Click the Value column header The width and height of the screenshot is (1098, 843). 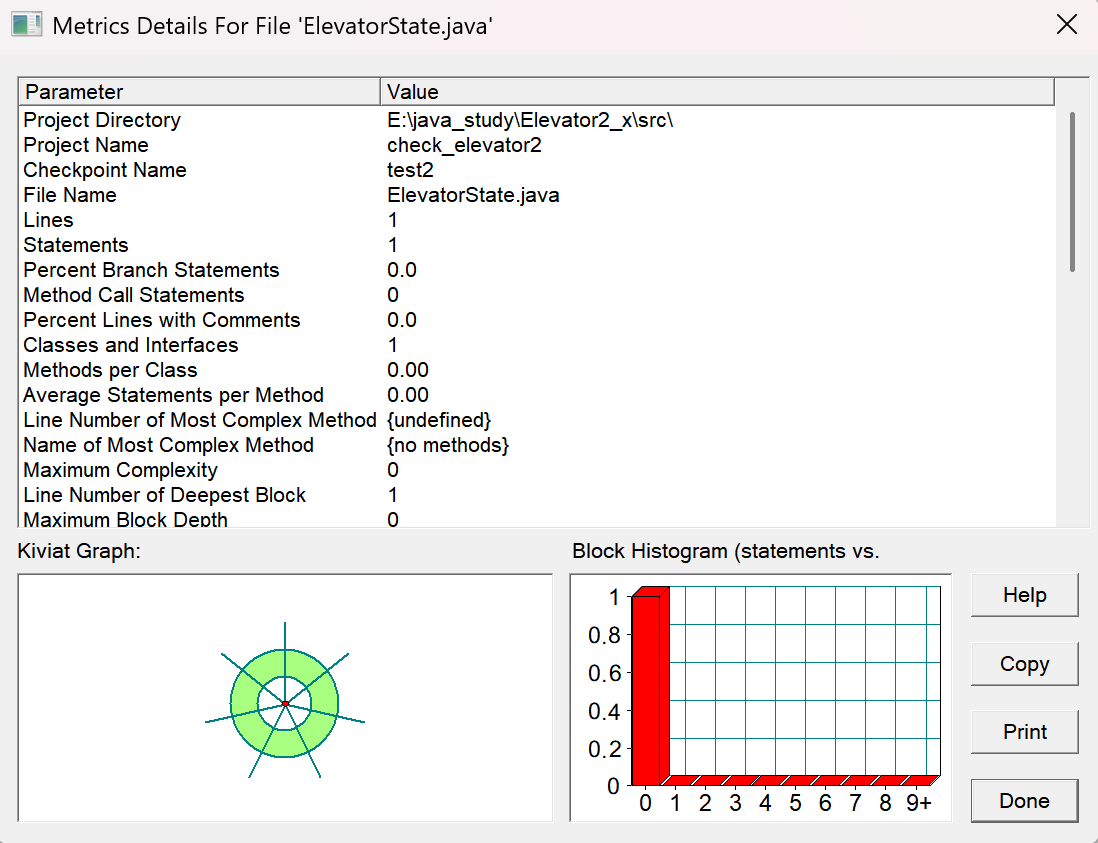pyautogui.click(x=718, y=92)
